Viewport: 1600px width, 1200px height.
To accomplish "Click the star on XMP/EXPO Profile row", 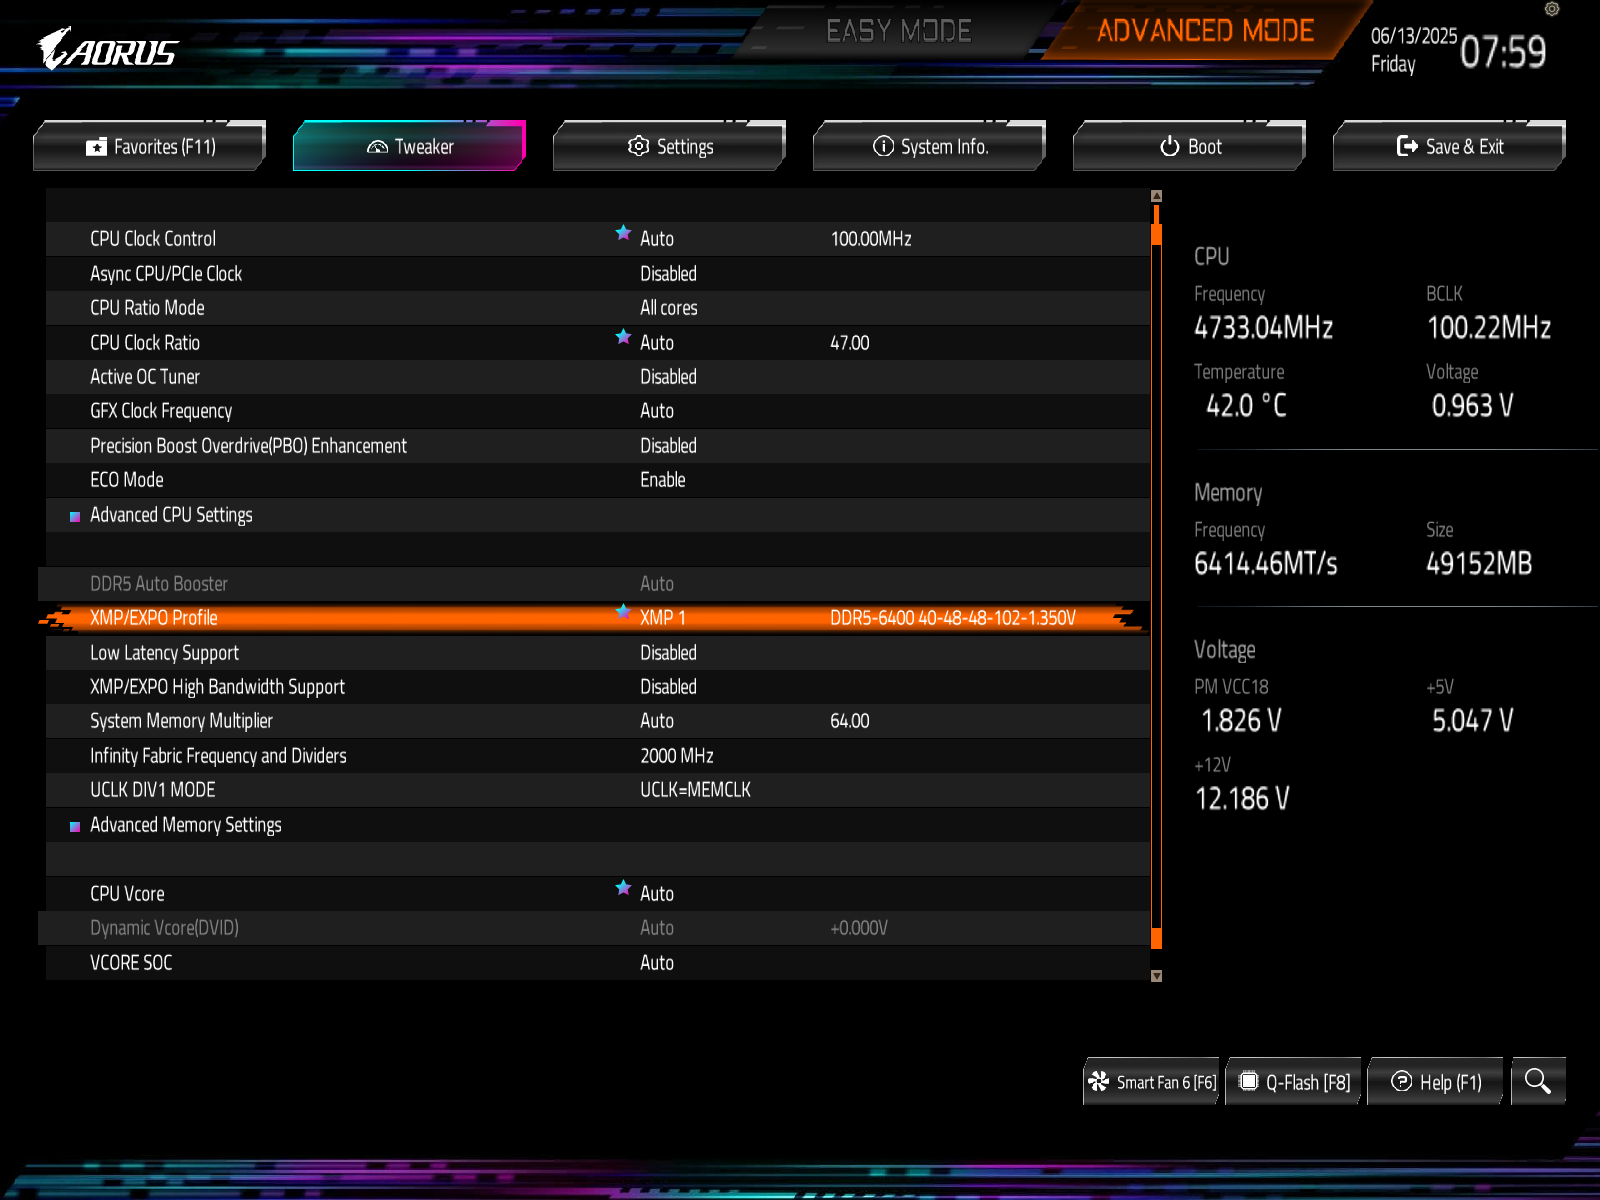I will (623, 612).
